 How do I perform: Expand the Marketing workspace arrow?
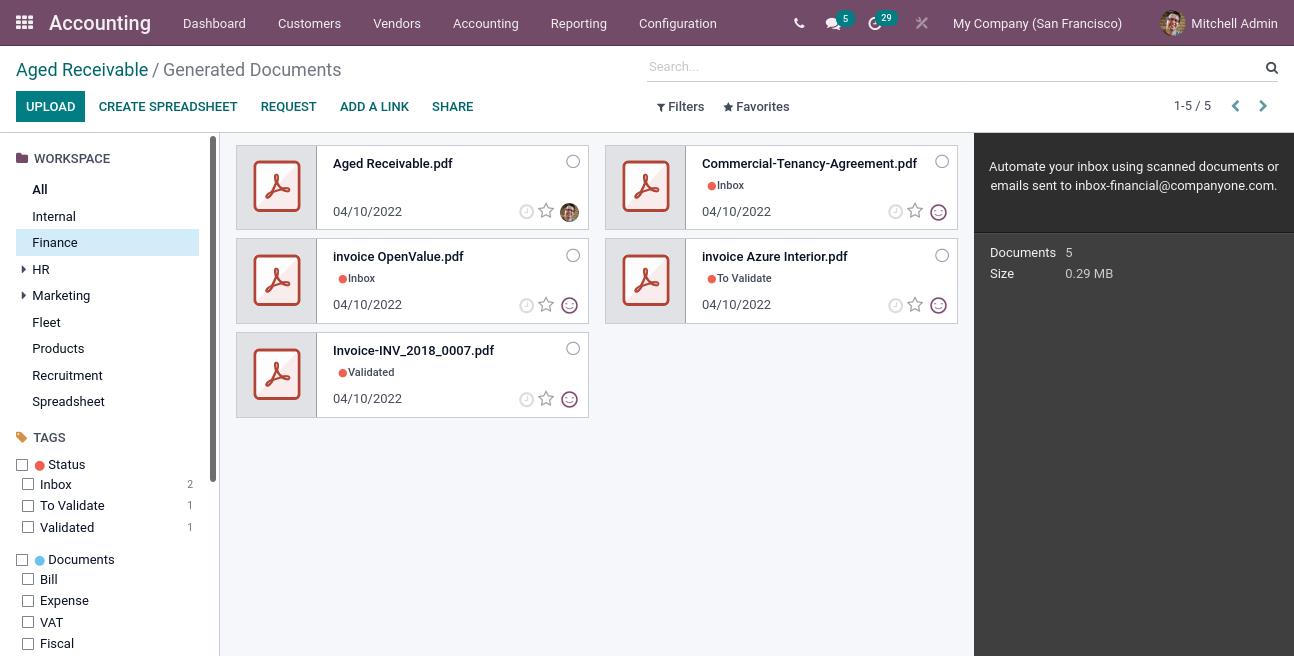(23, 295)
